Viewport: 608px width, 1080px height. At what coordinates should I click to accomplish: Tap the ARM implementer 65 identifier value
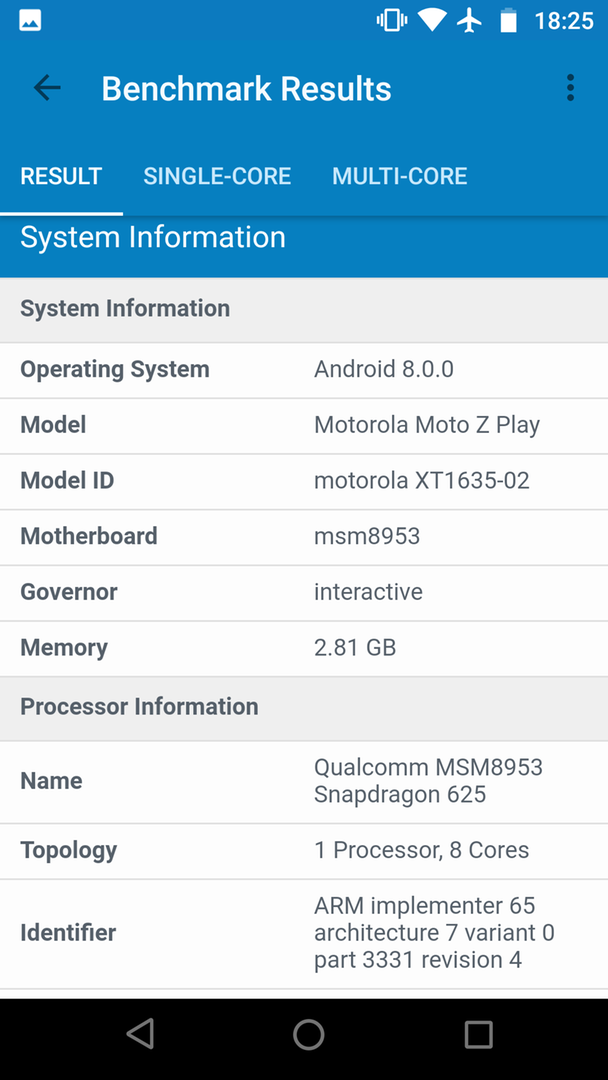[434, 933]
